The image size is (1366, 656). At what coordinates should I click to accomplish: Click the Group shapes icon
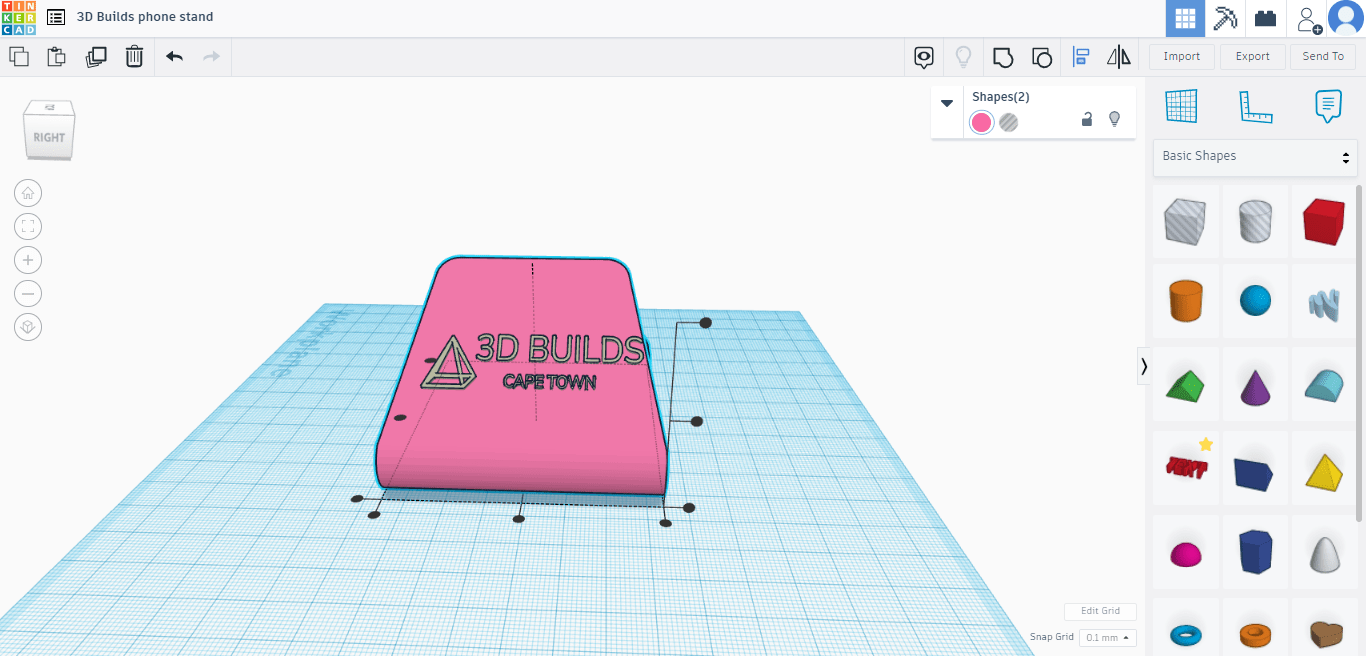click(x=1002, y=57)
